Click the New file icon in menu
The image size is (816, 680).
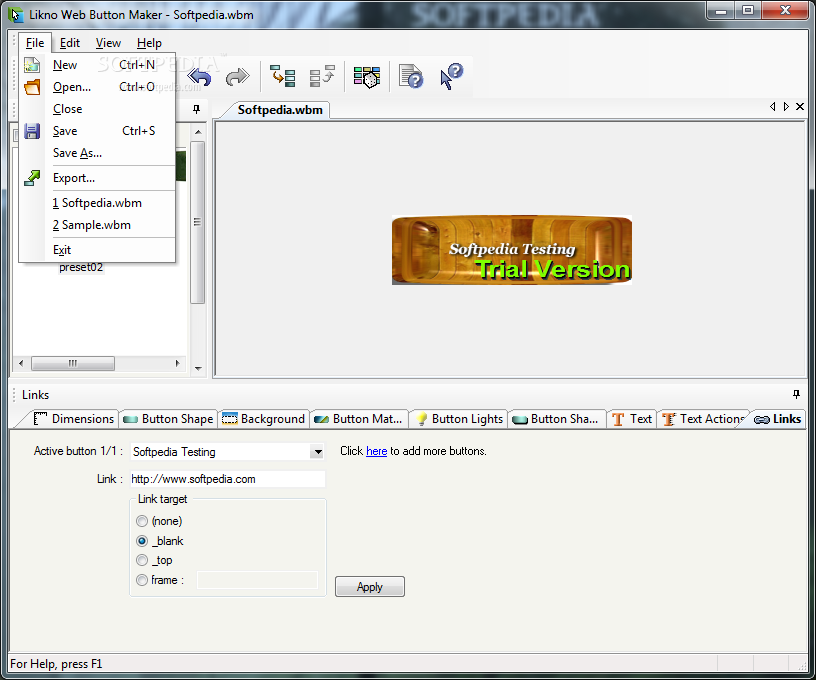(32, 65)
